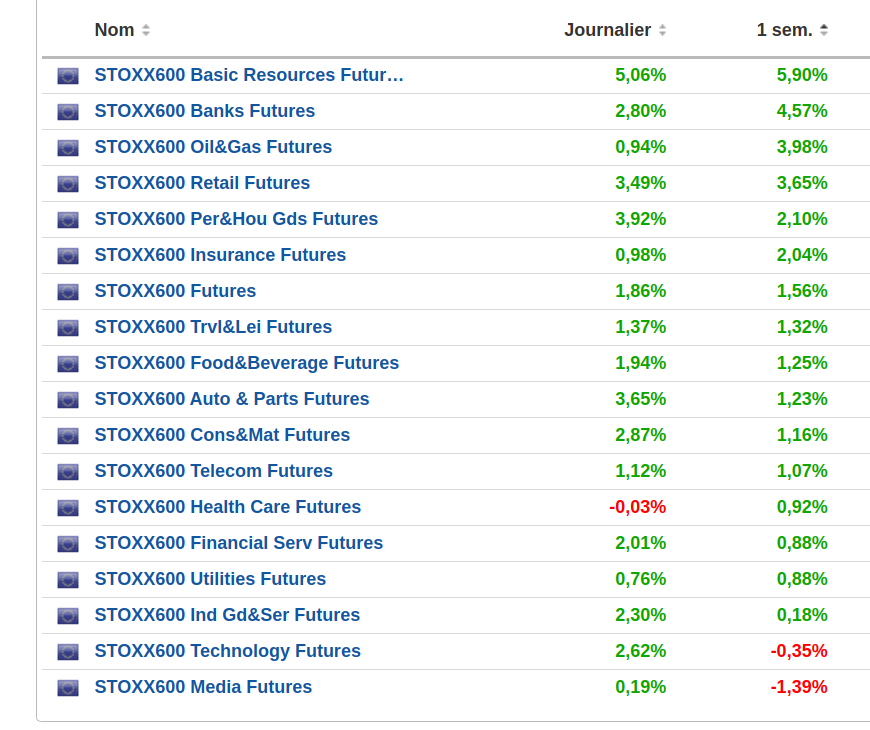The height and width of the screenshot is (730, 870).
Task: Sort the table by Nom column arrows
Action: tap(146, 30)
